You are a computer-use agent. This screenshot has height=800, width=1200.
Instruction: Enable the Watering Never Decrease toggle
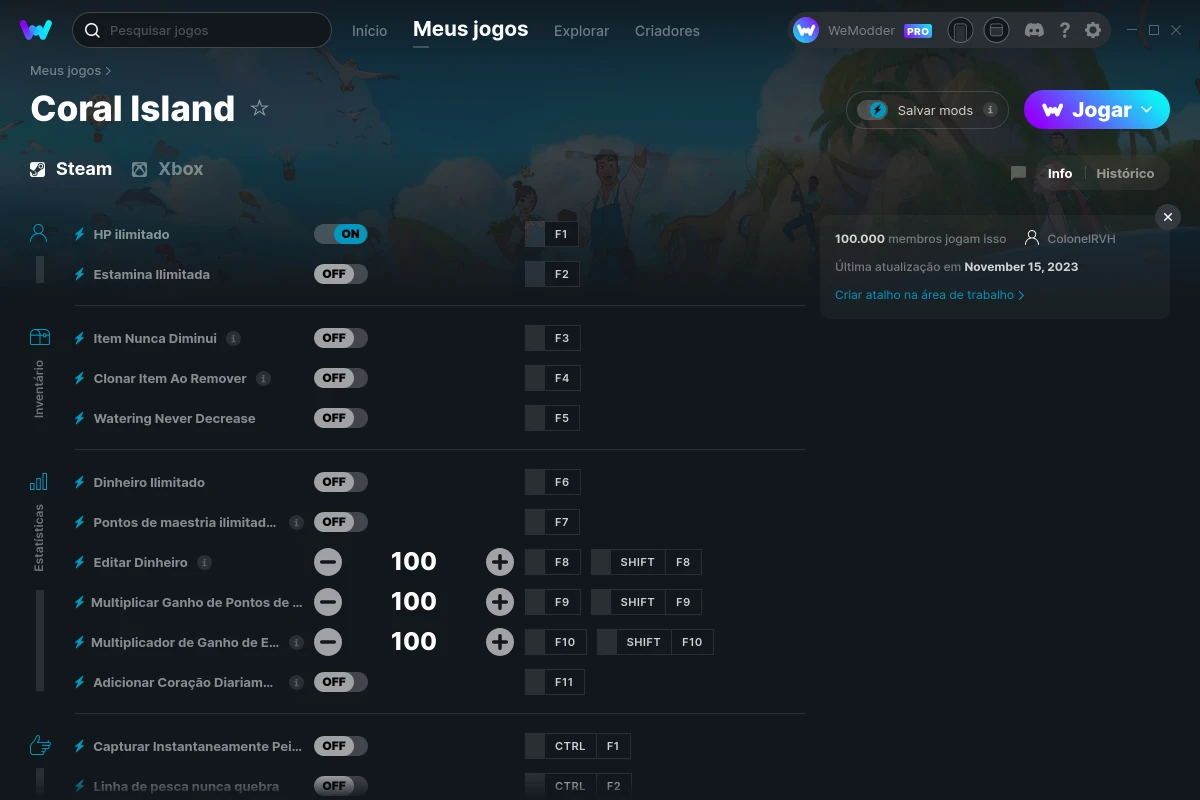pyautogui.click(x=341, y=418)
